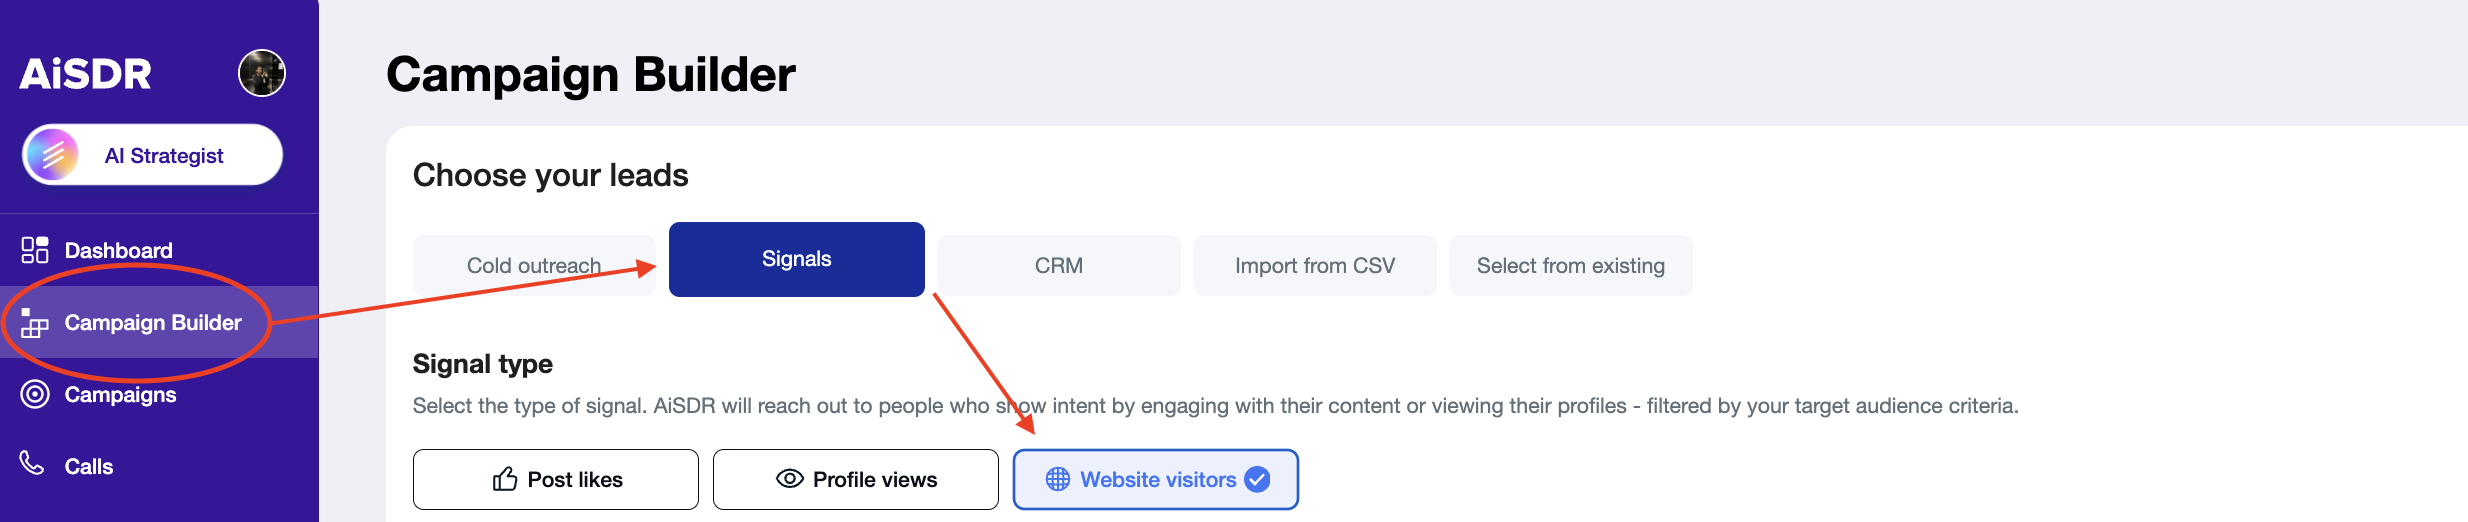Viewport: 2468px width, 522px height.
Task: Select the Post likes signal type
Action: click(x=556, y=479)
